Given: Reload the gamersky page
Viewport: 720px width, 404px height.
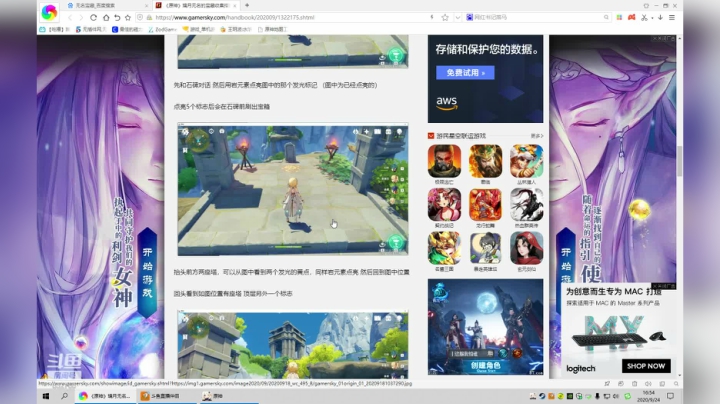Looking at the screenshot, I should coord(93,17).
